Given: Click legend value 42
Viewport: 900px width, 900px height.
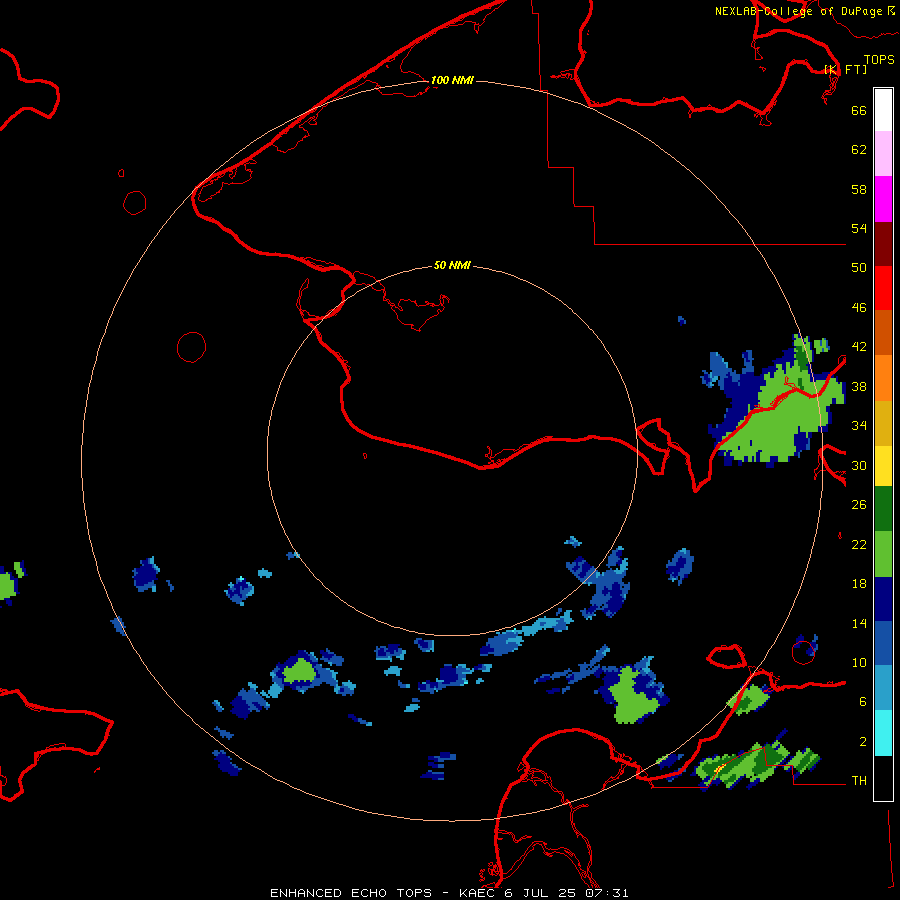Looking at the screenshot, I should coord(859,347).
